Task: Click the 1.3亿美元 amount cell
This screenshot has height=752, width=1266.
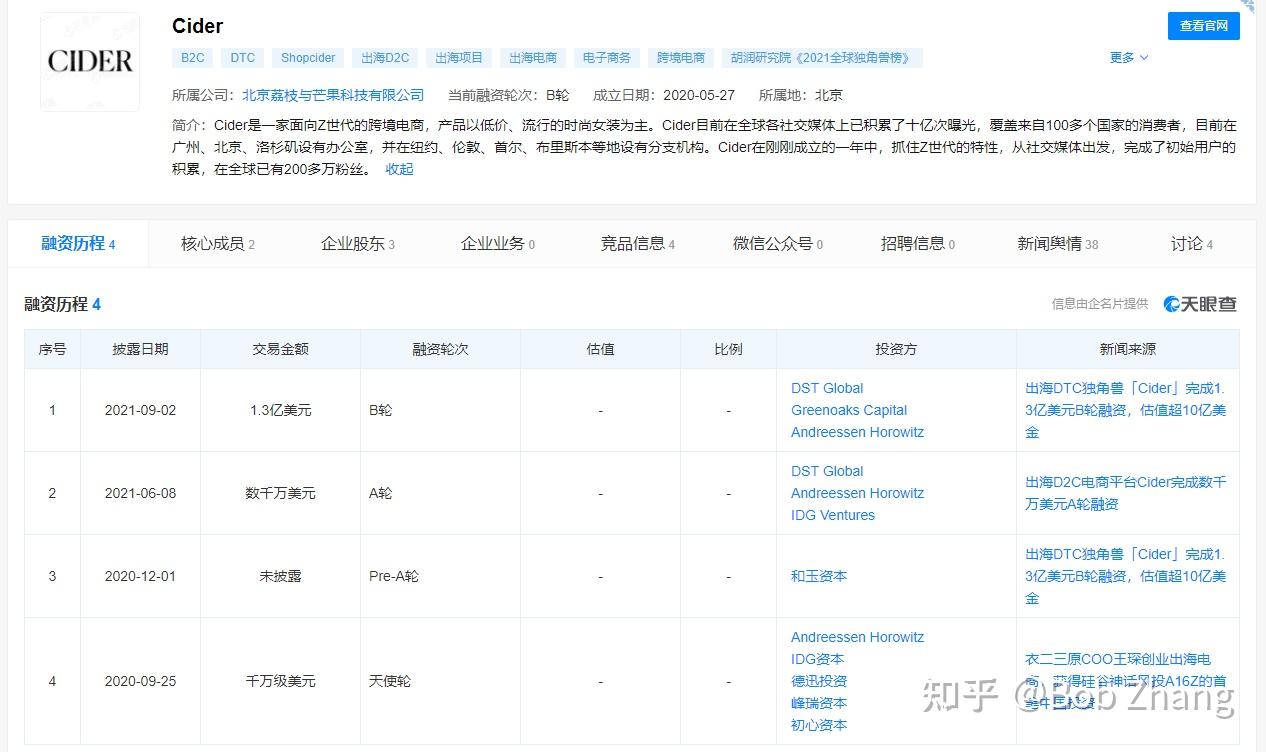Action: click(280, 410)
